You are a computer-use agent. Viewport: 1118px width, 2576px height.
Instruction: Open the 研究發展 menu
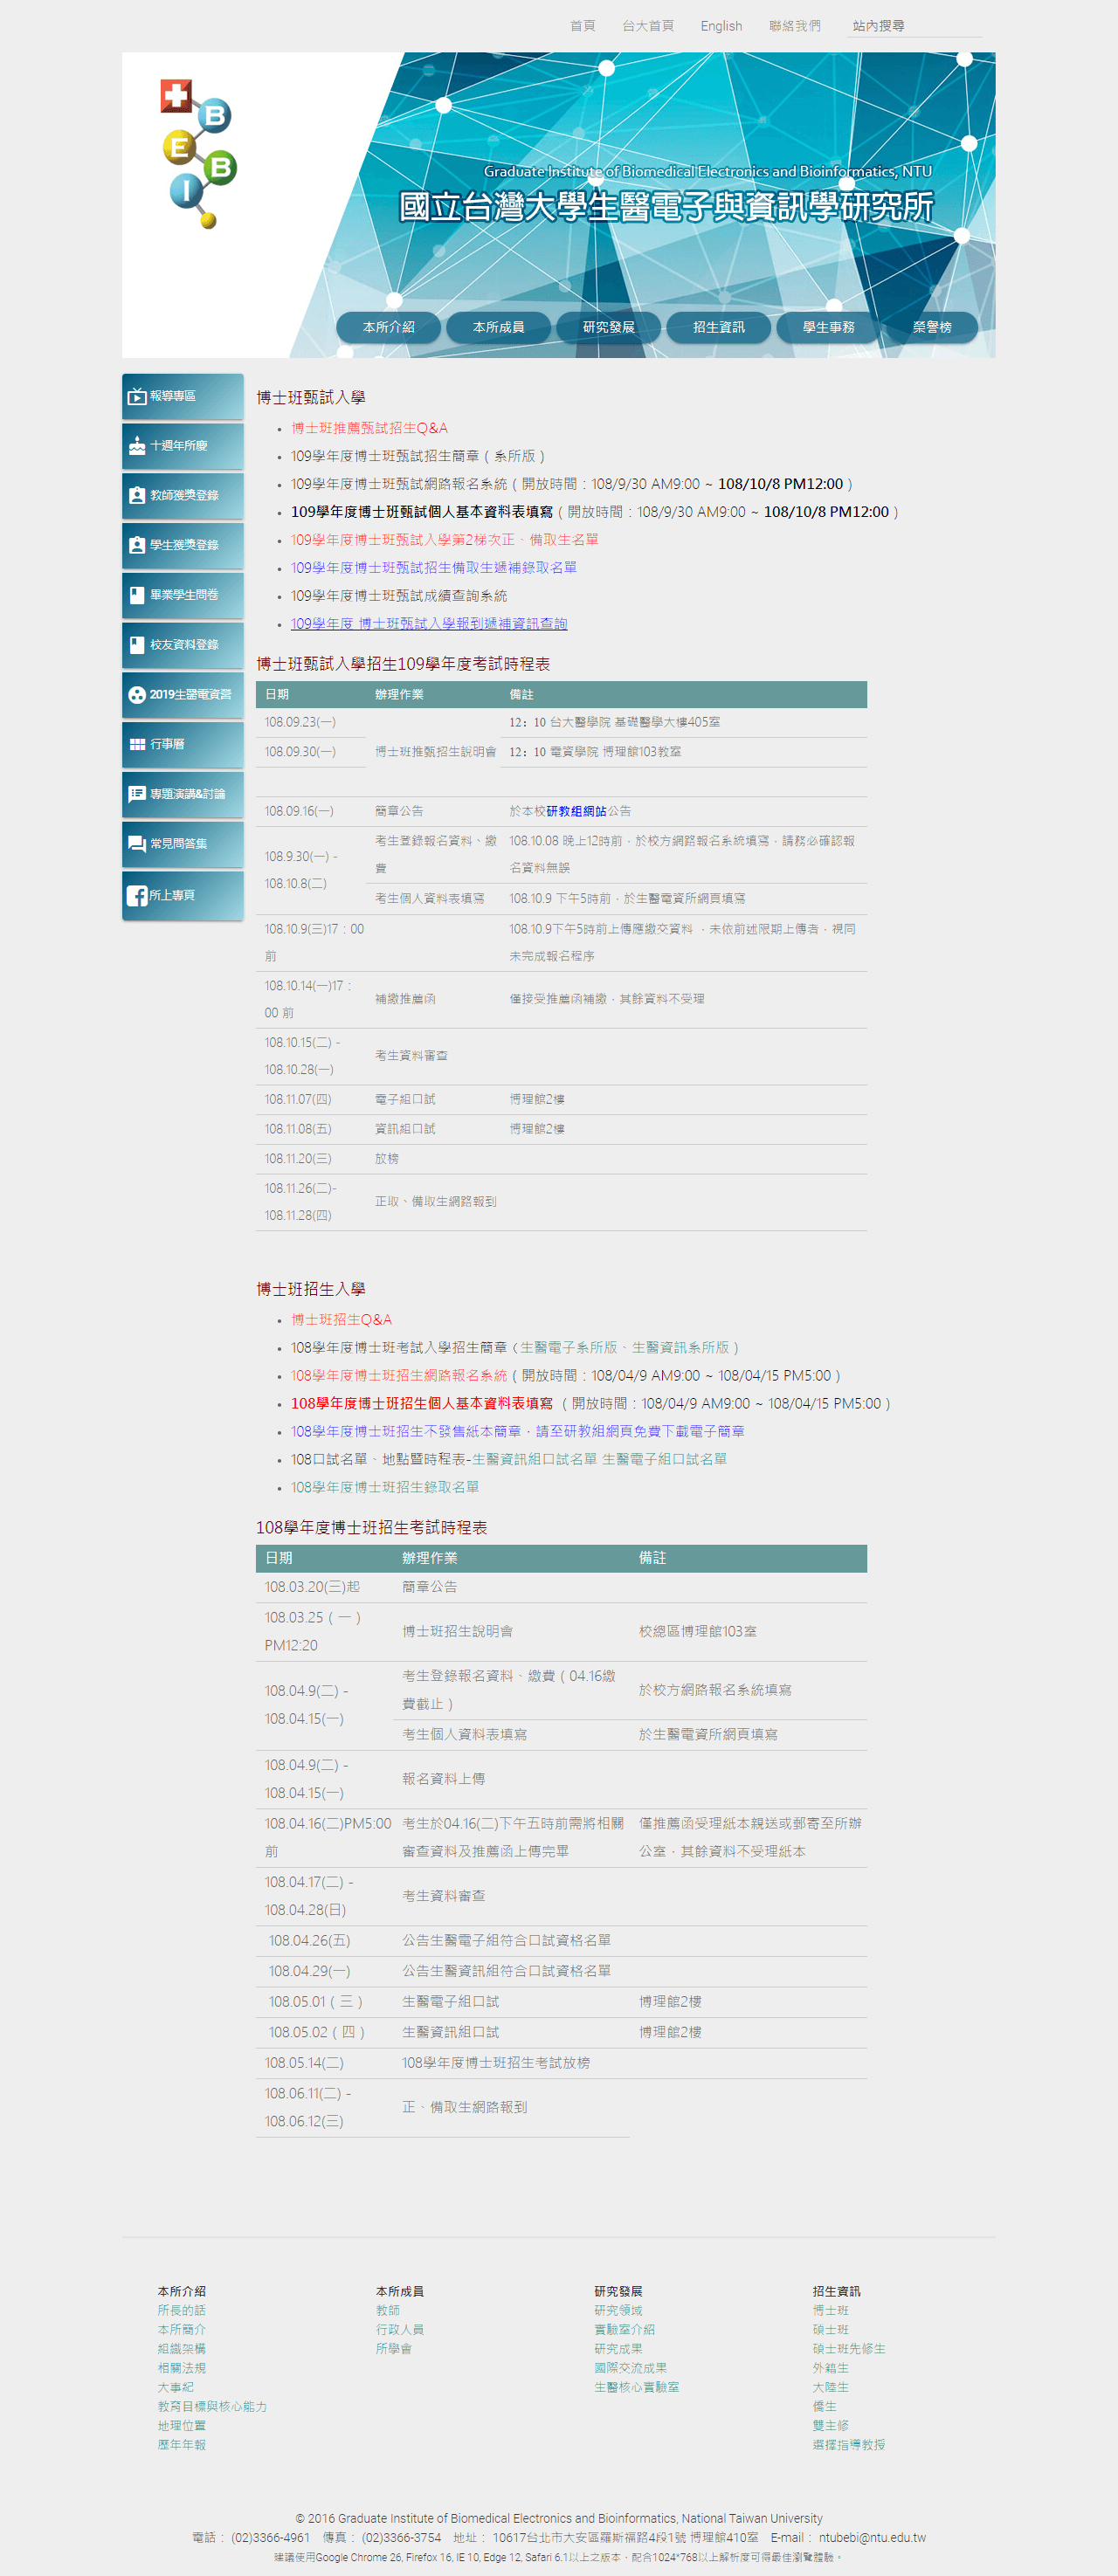click(x=608, y=327)
